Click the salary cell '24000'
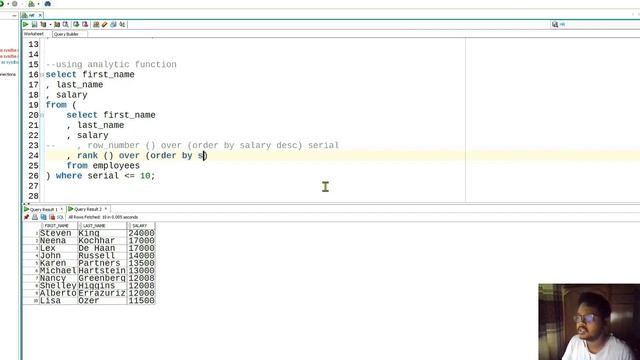 click(x=141, y=233)
